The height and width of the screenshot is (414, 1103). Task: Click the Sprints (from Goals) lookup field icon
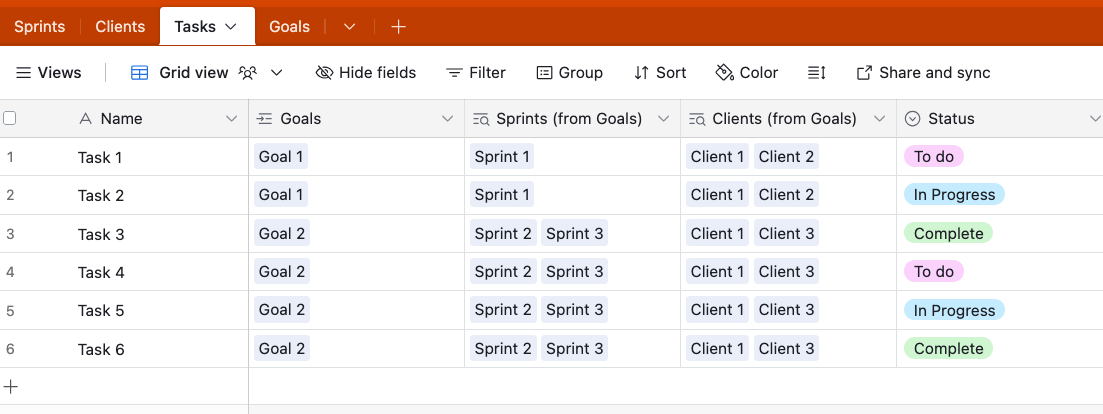(481, 119)
